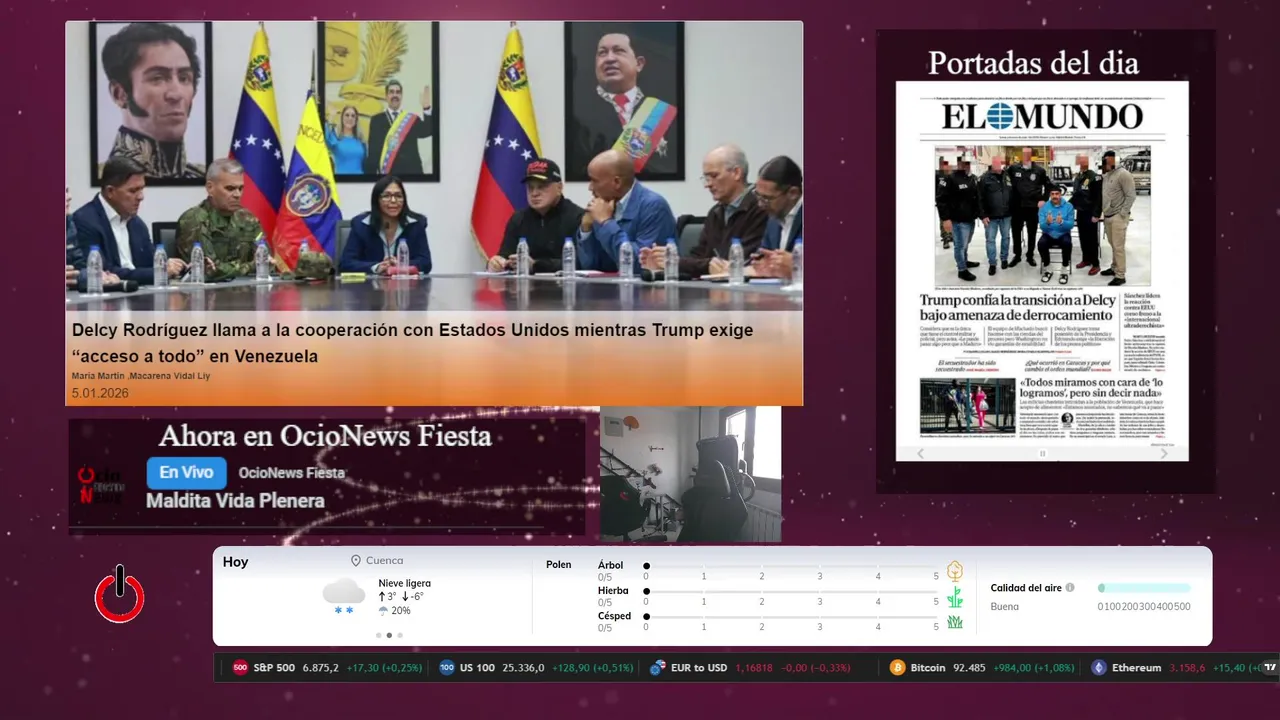Click the umbrella precipitation icon beside 20%

382,610
